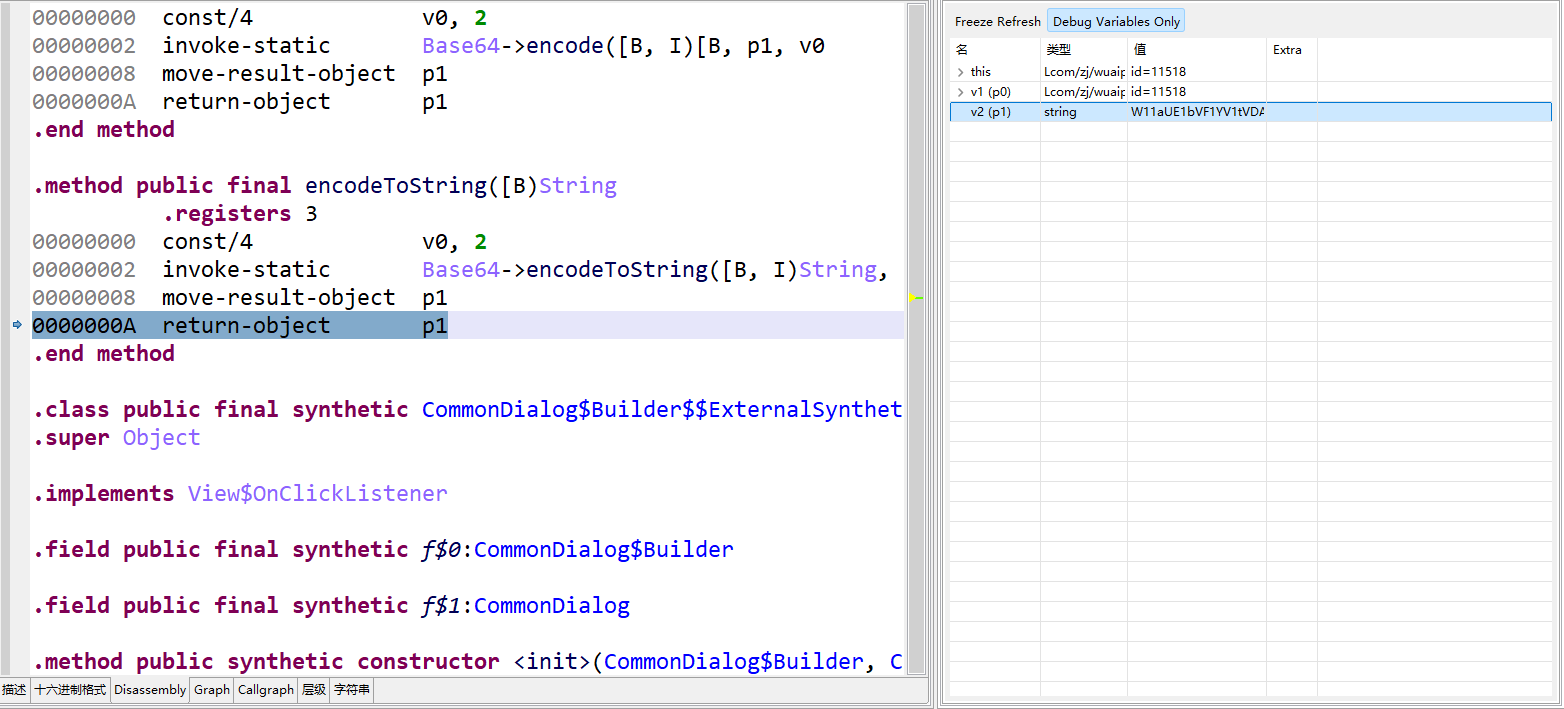Toggle Debug Variables Only filter
This screenshot has width=1564, height=709.
[x=1116, y=21]
